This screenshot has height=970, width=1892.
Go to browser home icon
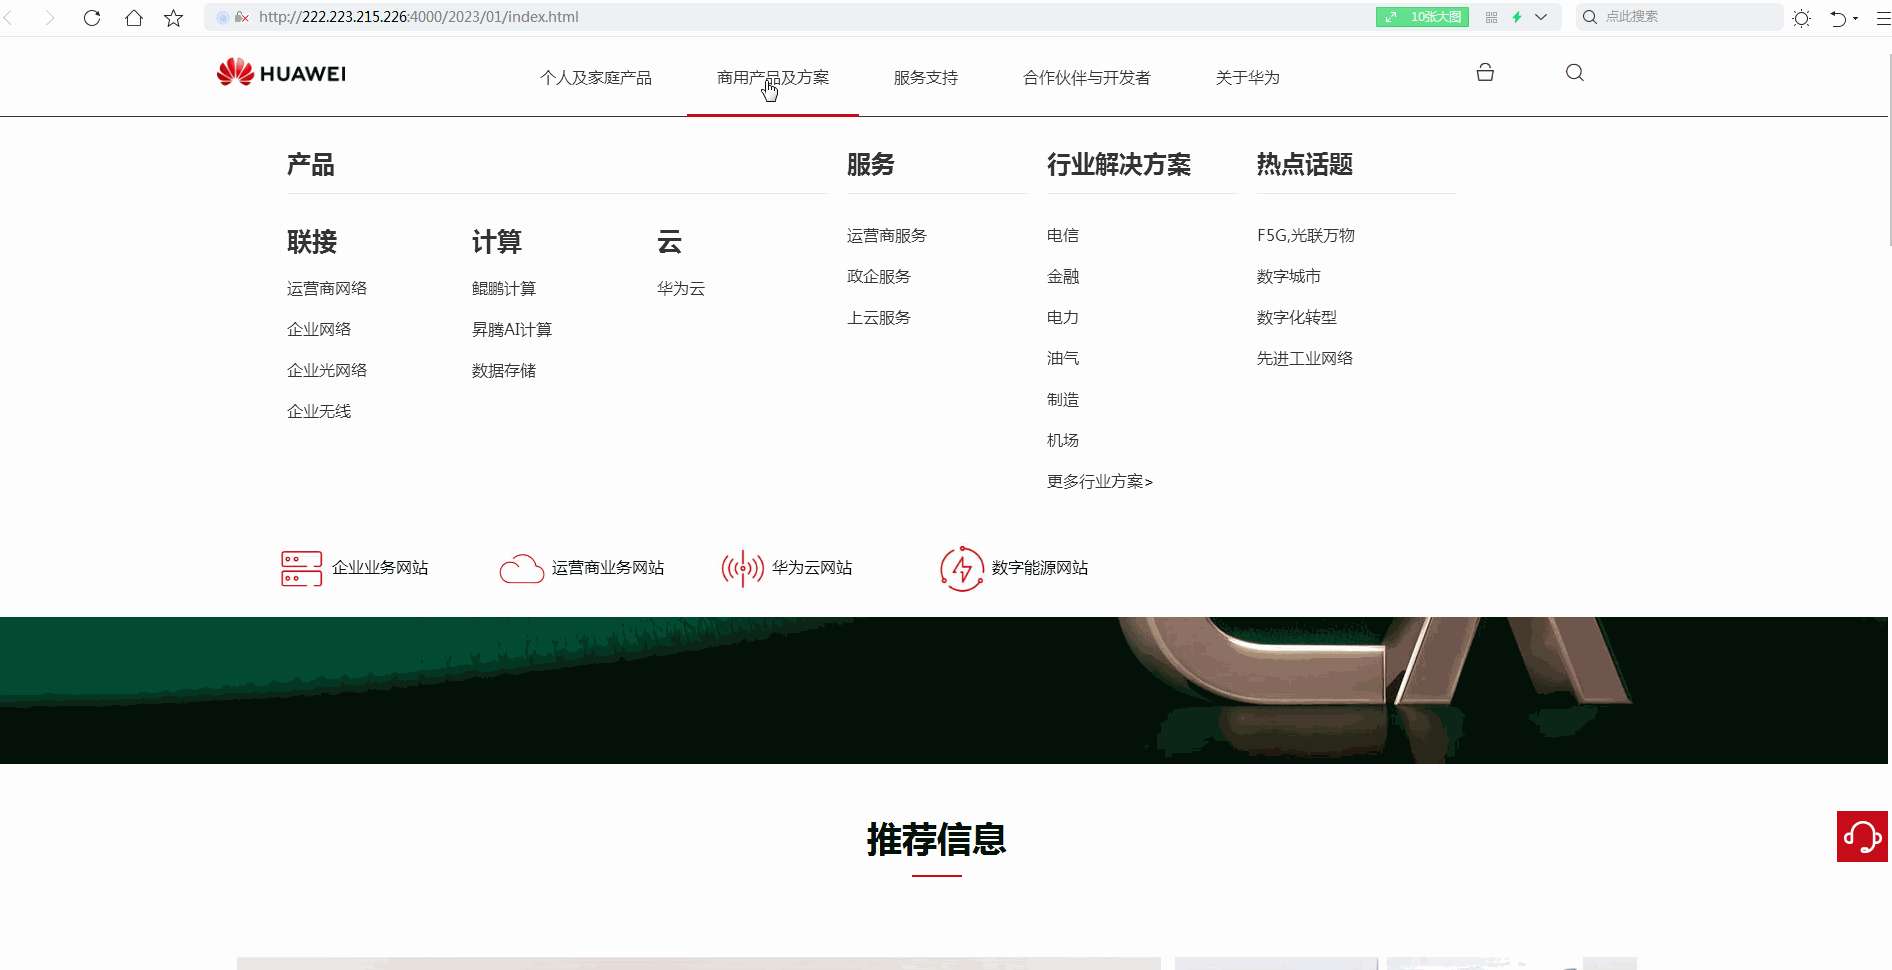[133, 17]
